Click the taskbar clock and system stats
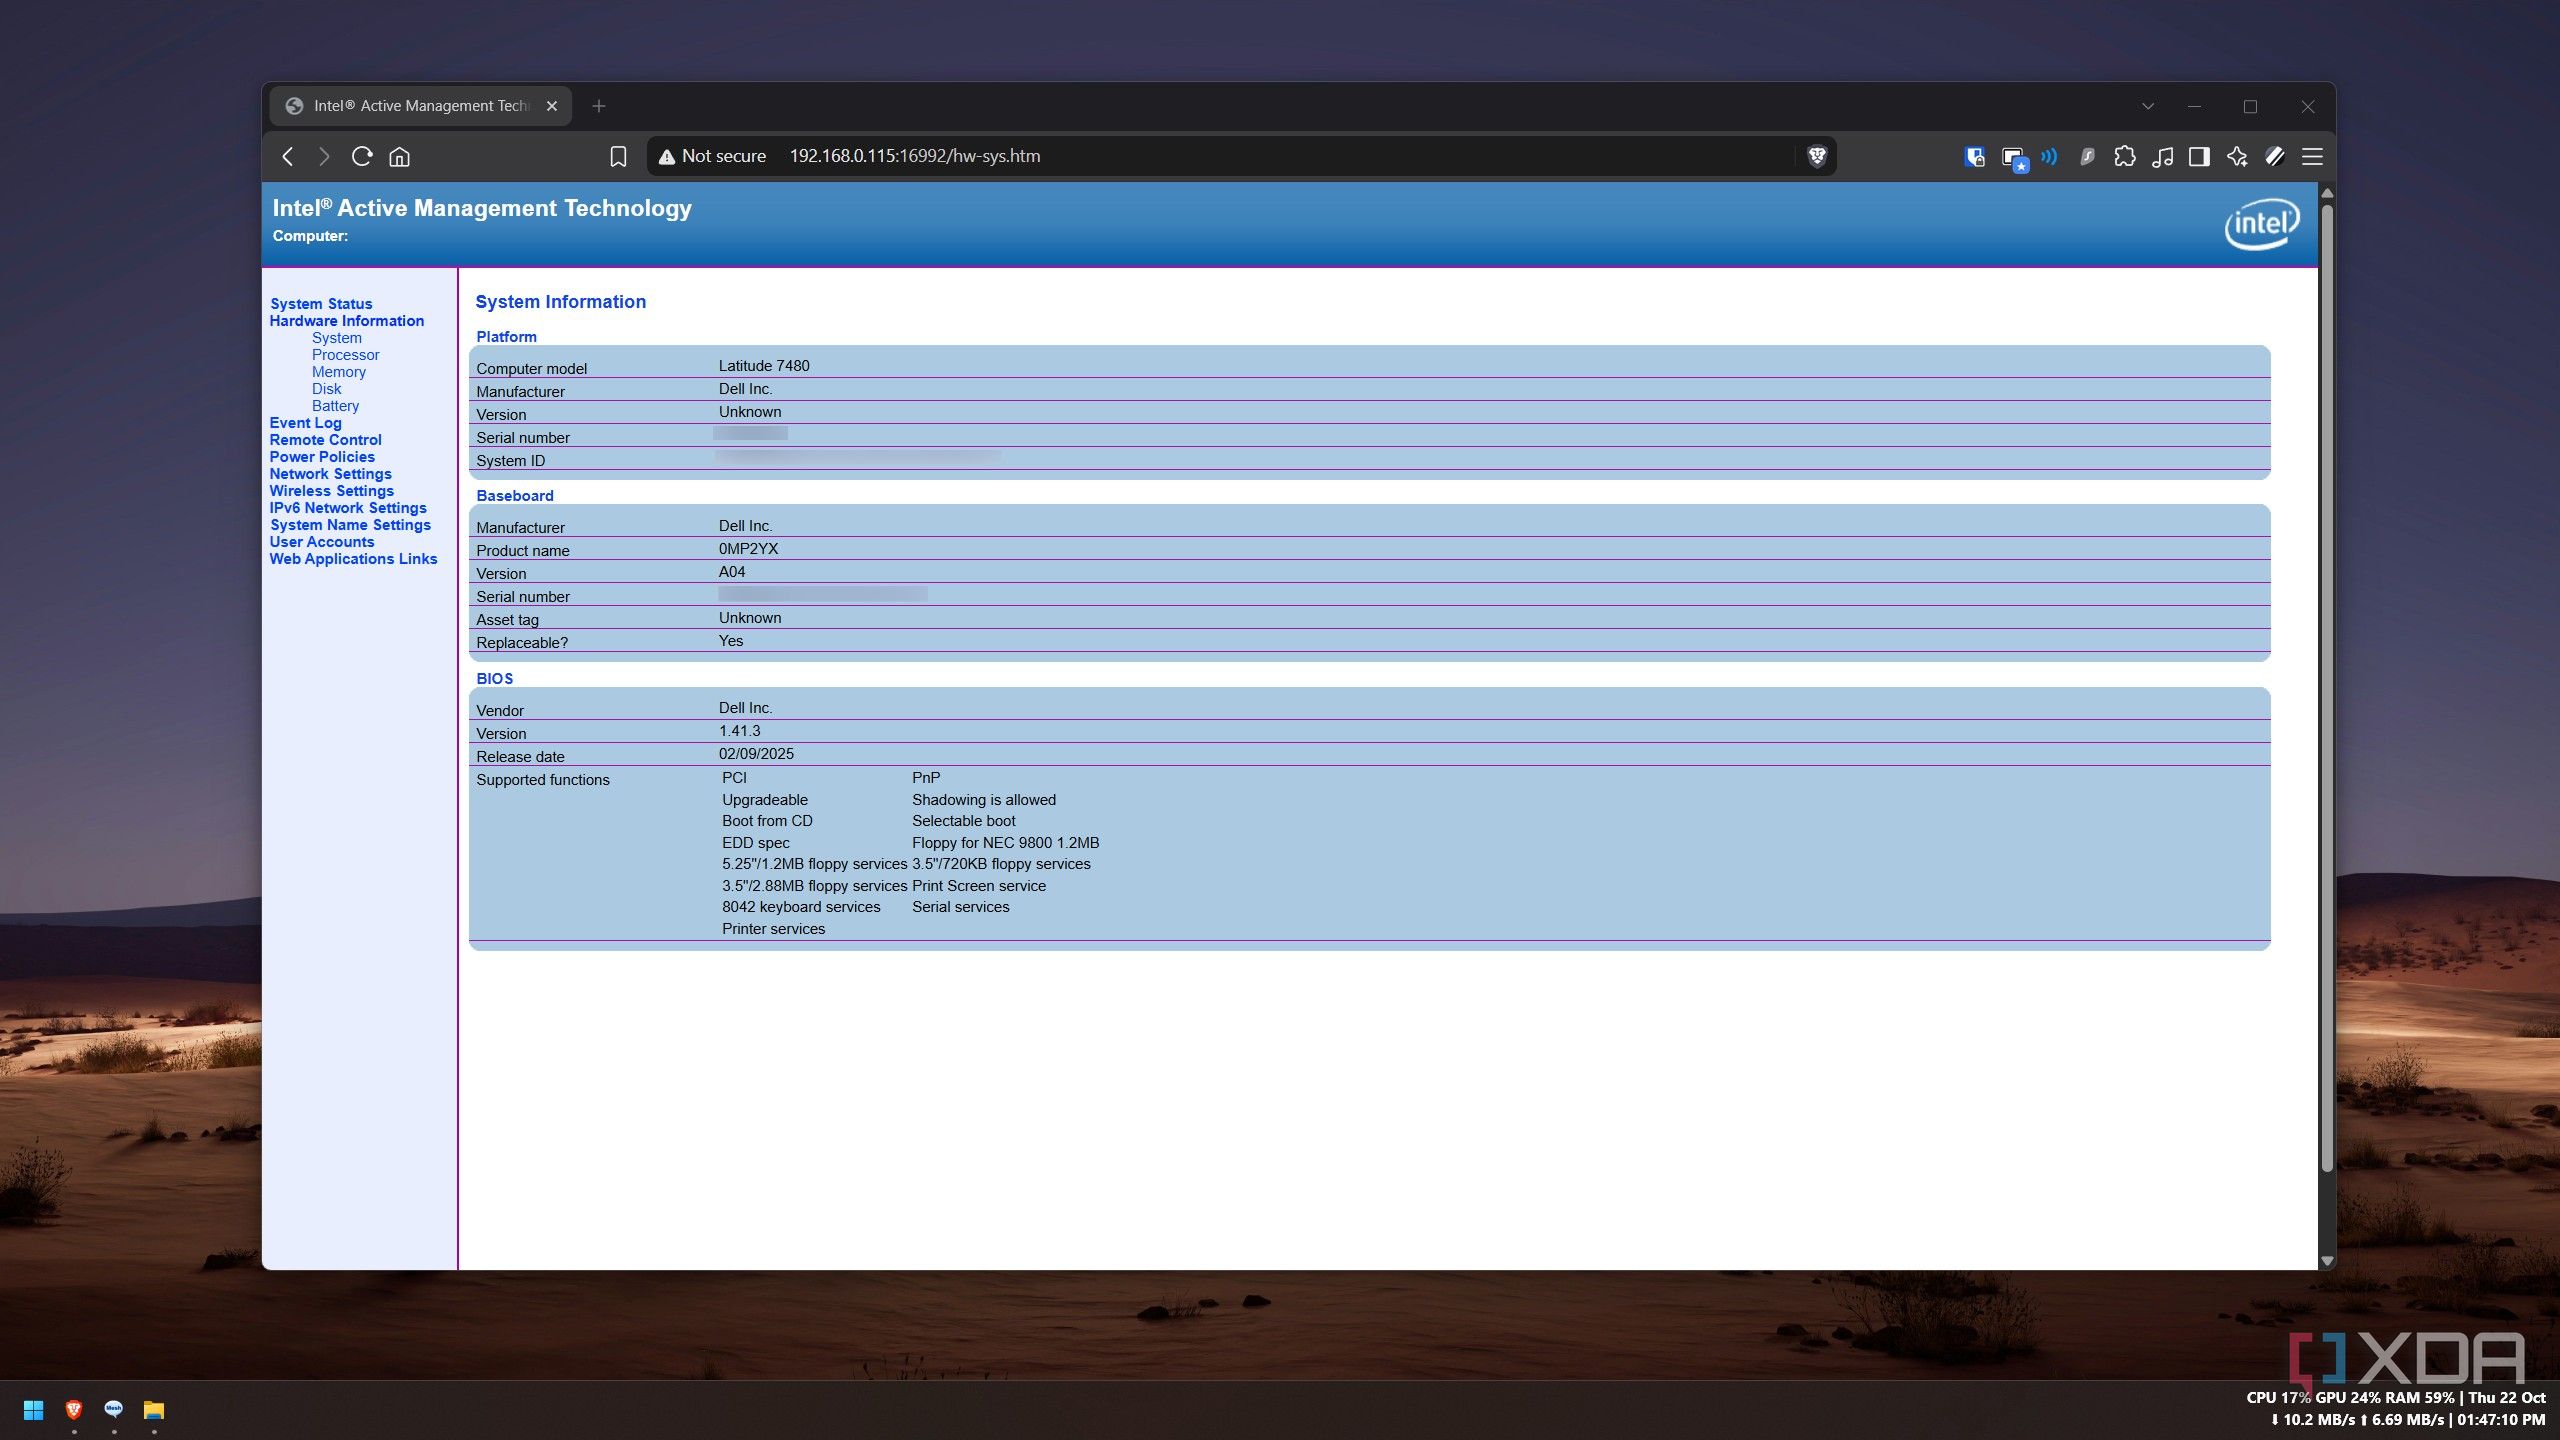Image resolution: width=2560 pixels, height=1440 pixels. pos(2397,1409)
